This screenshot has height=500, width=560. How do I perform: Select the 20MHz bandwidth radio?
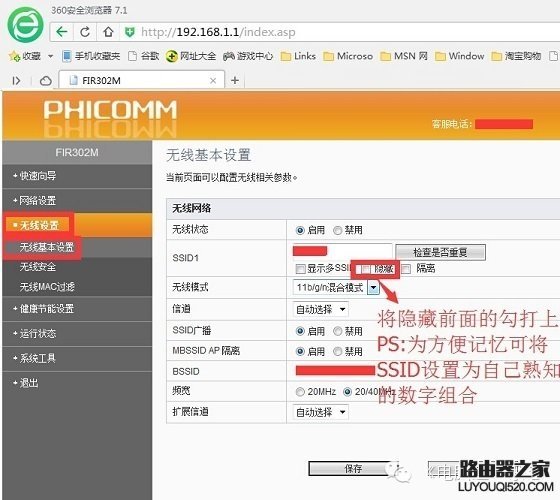(300, 392)
